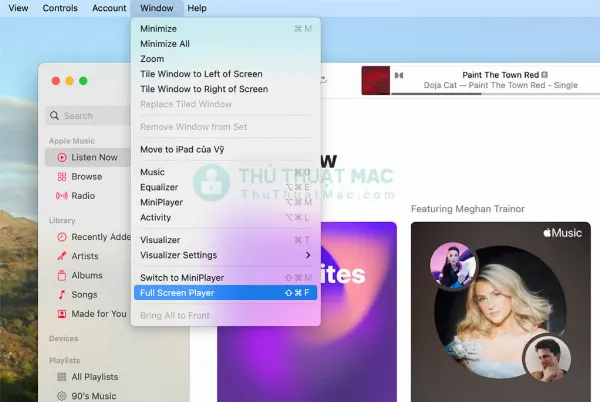Open the Account menu
This screenshot has width=600, height=402.
[x=109, y=8]
